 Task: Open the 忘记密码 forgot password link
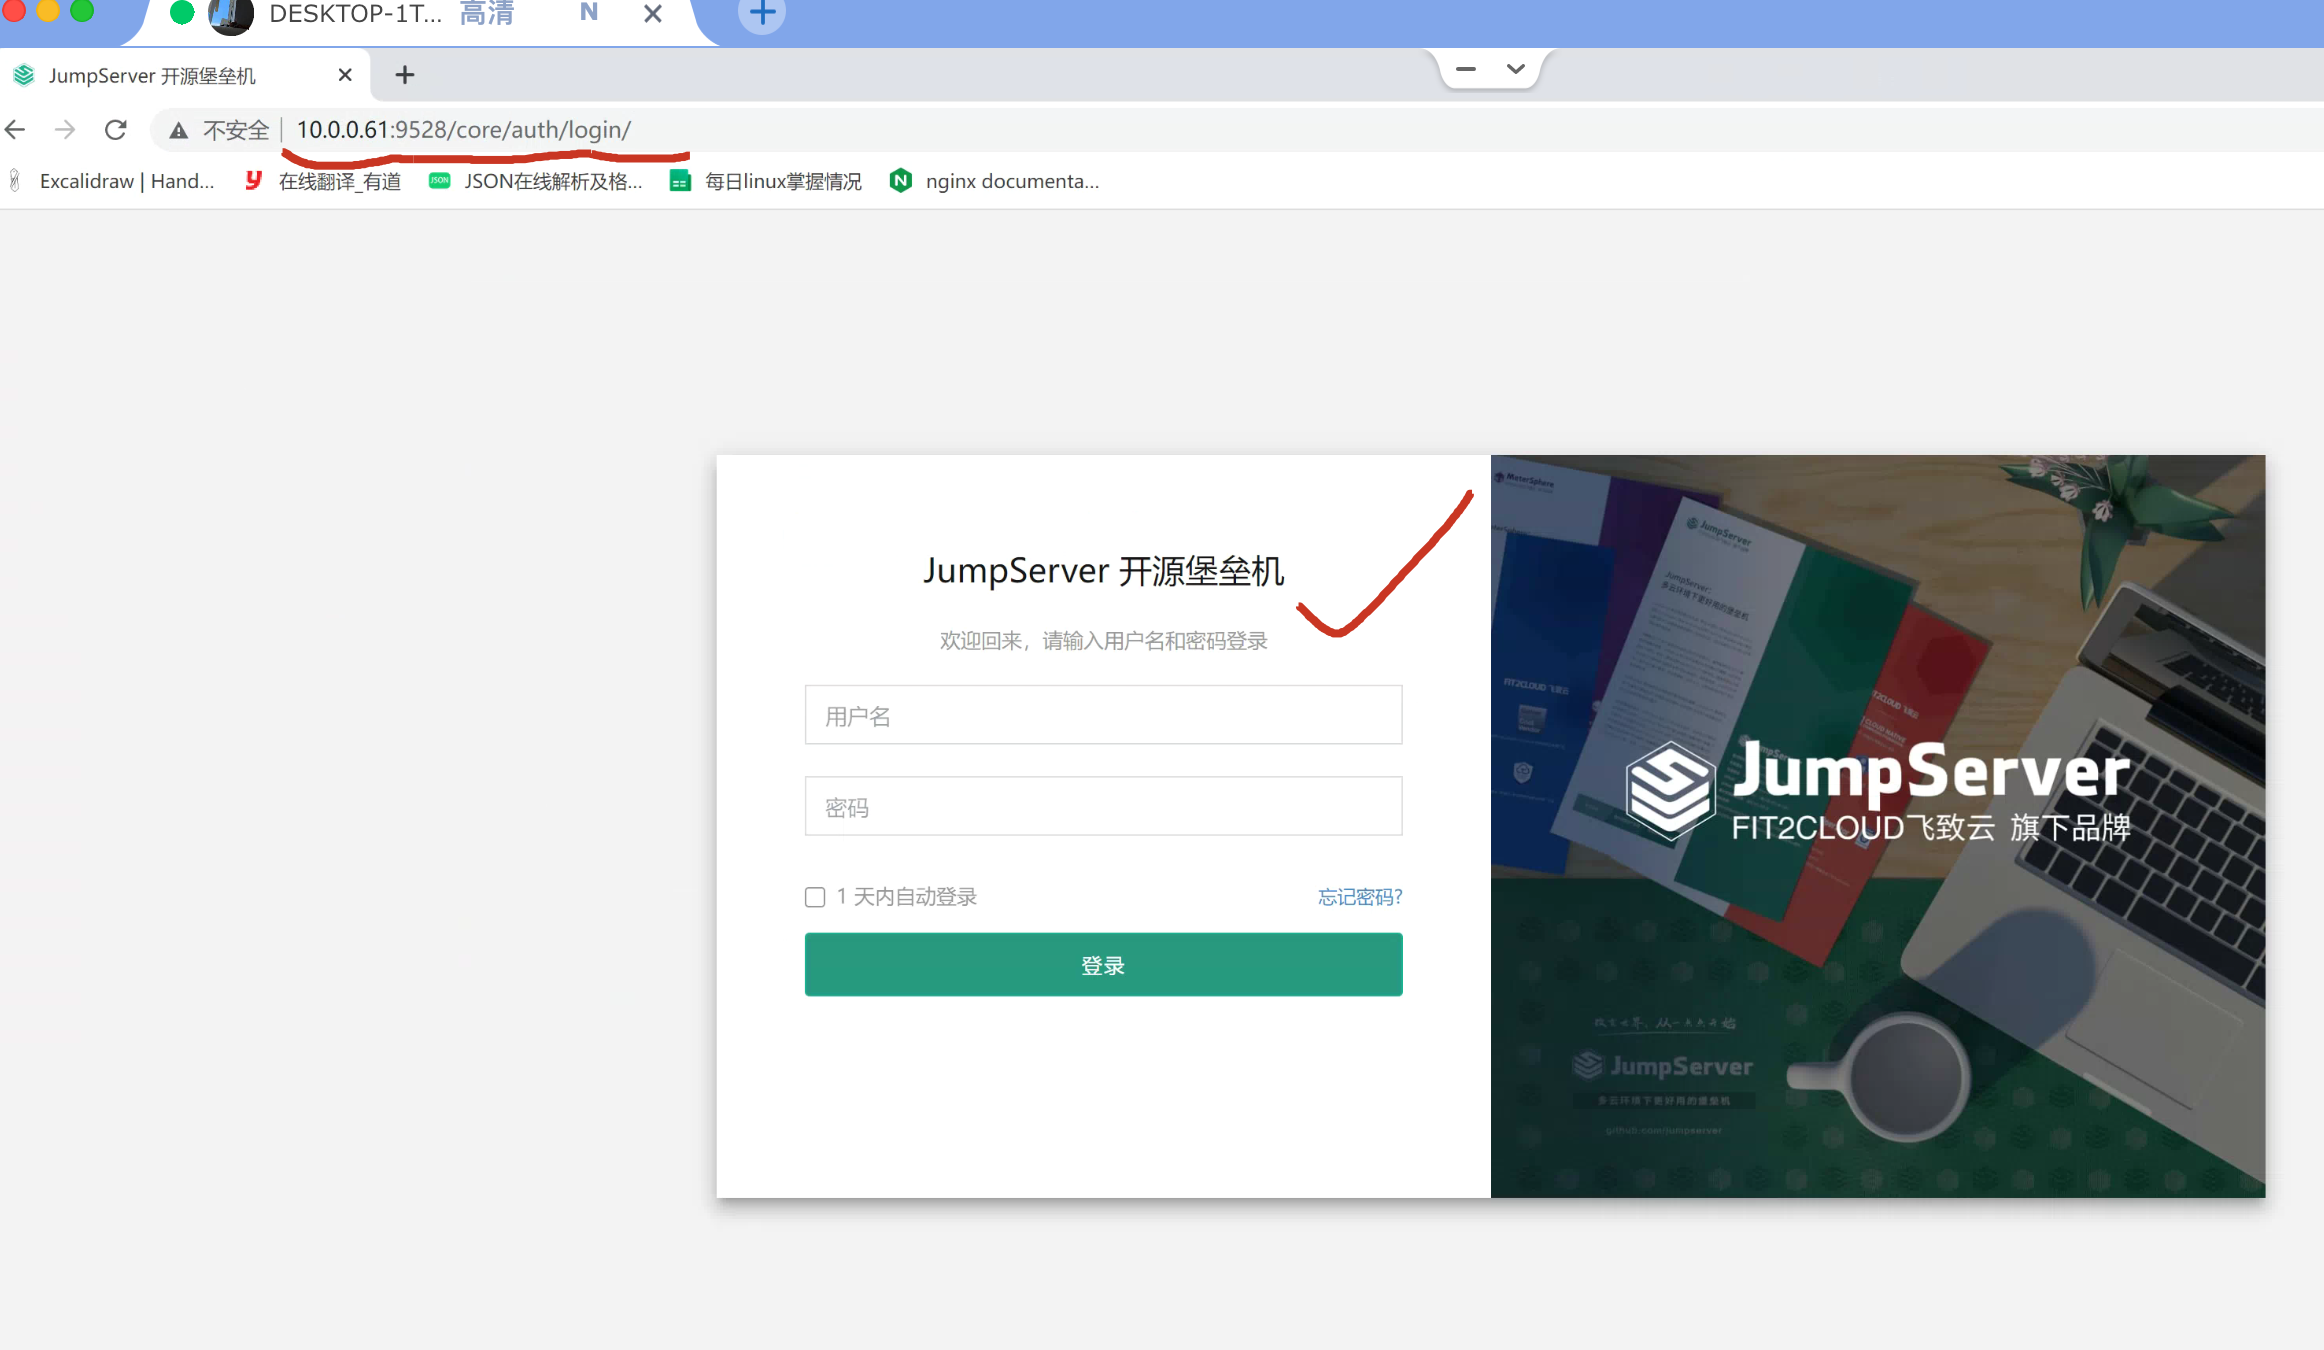1359,897
